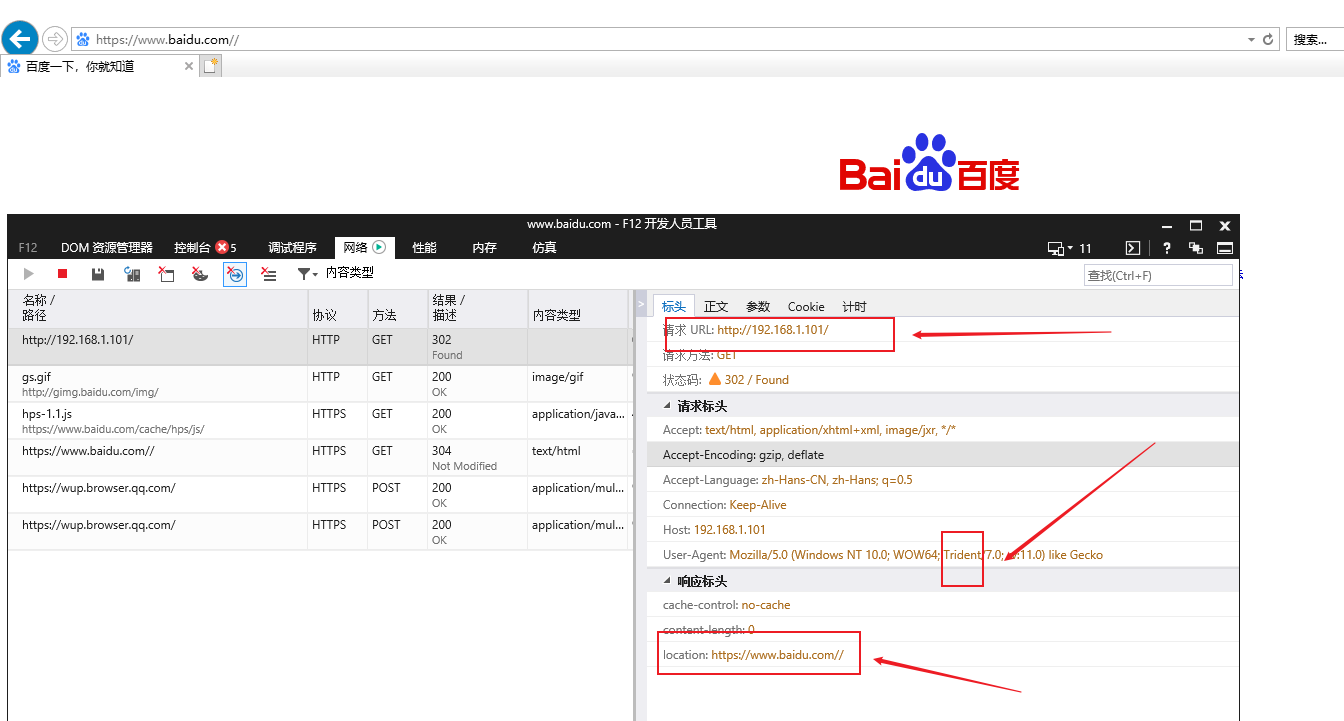The width and height of the screenshot is (1344, 721).
Task: Click the Host: 192.168.1.101 header row
Action: point(943,530)
